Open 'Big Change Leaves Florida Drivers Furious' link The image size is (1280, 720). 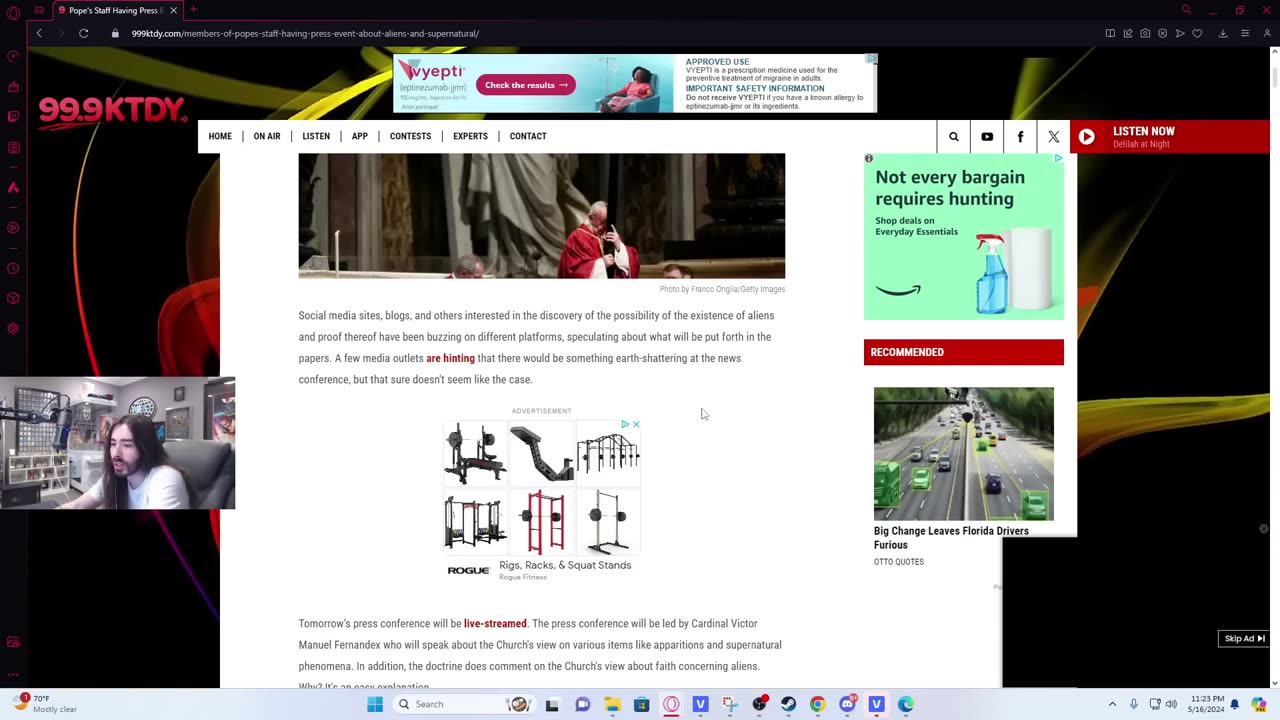click(951, 538)
